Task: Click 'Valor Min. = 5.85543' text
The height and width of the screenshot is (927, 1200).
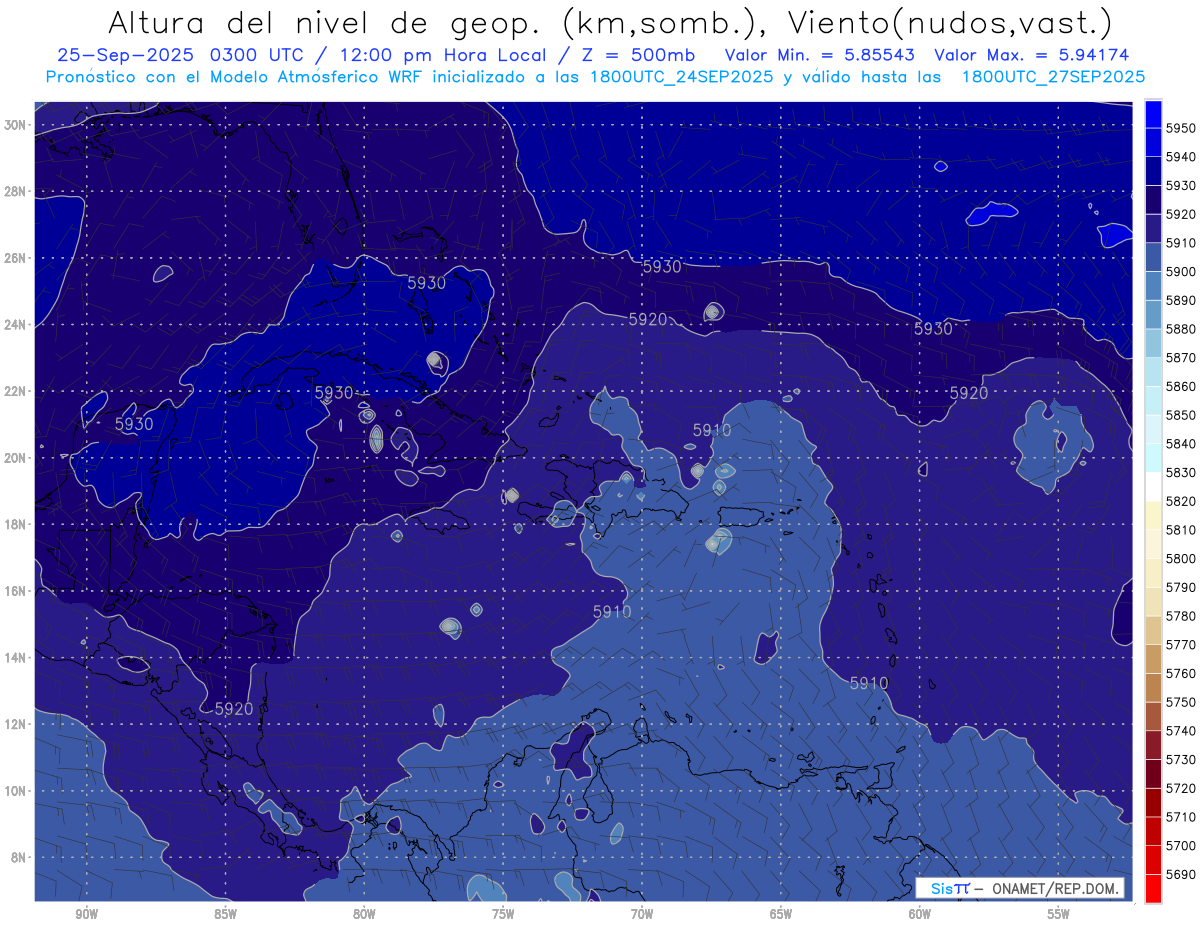Action: 821,55
